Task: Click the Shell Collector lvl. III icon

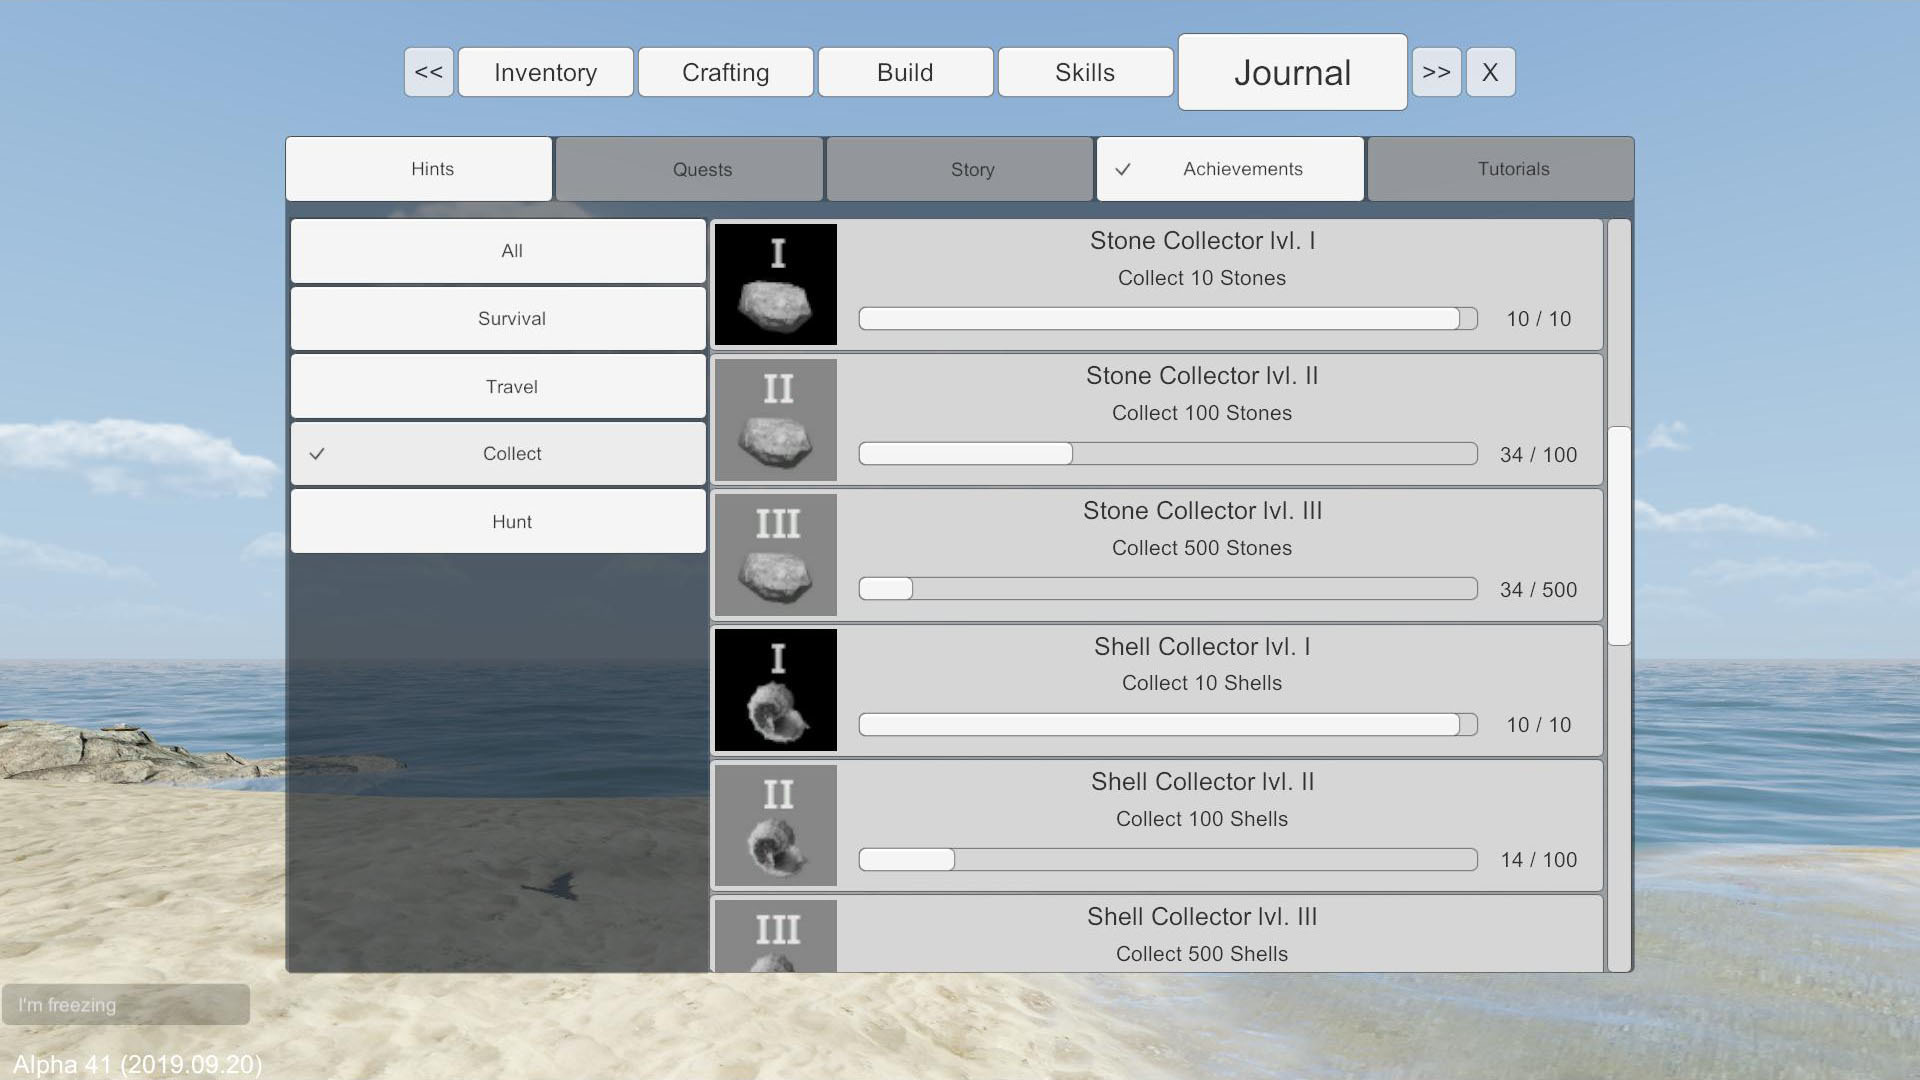Action: coord(775,936)
